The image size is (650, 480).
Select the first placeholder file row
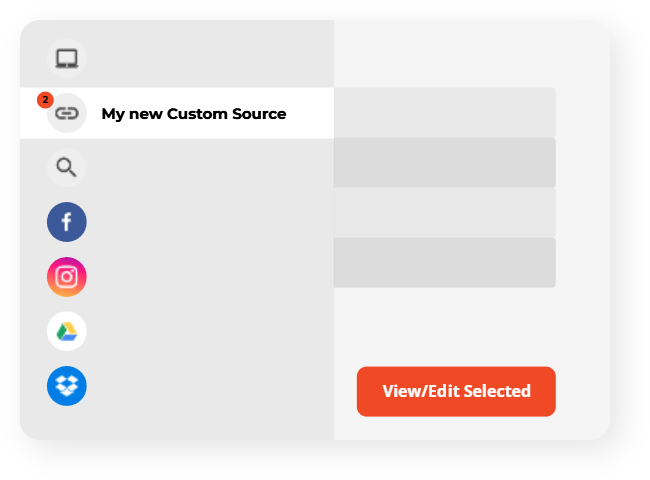click(445, 112)
